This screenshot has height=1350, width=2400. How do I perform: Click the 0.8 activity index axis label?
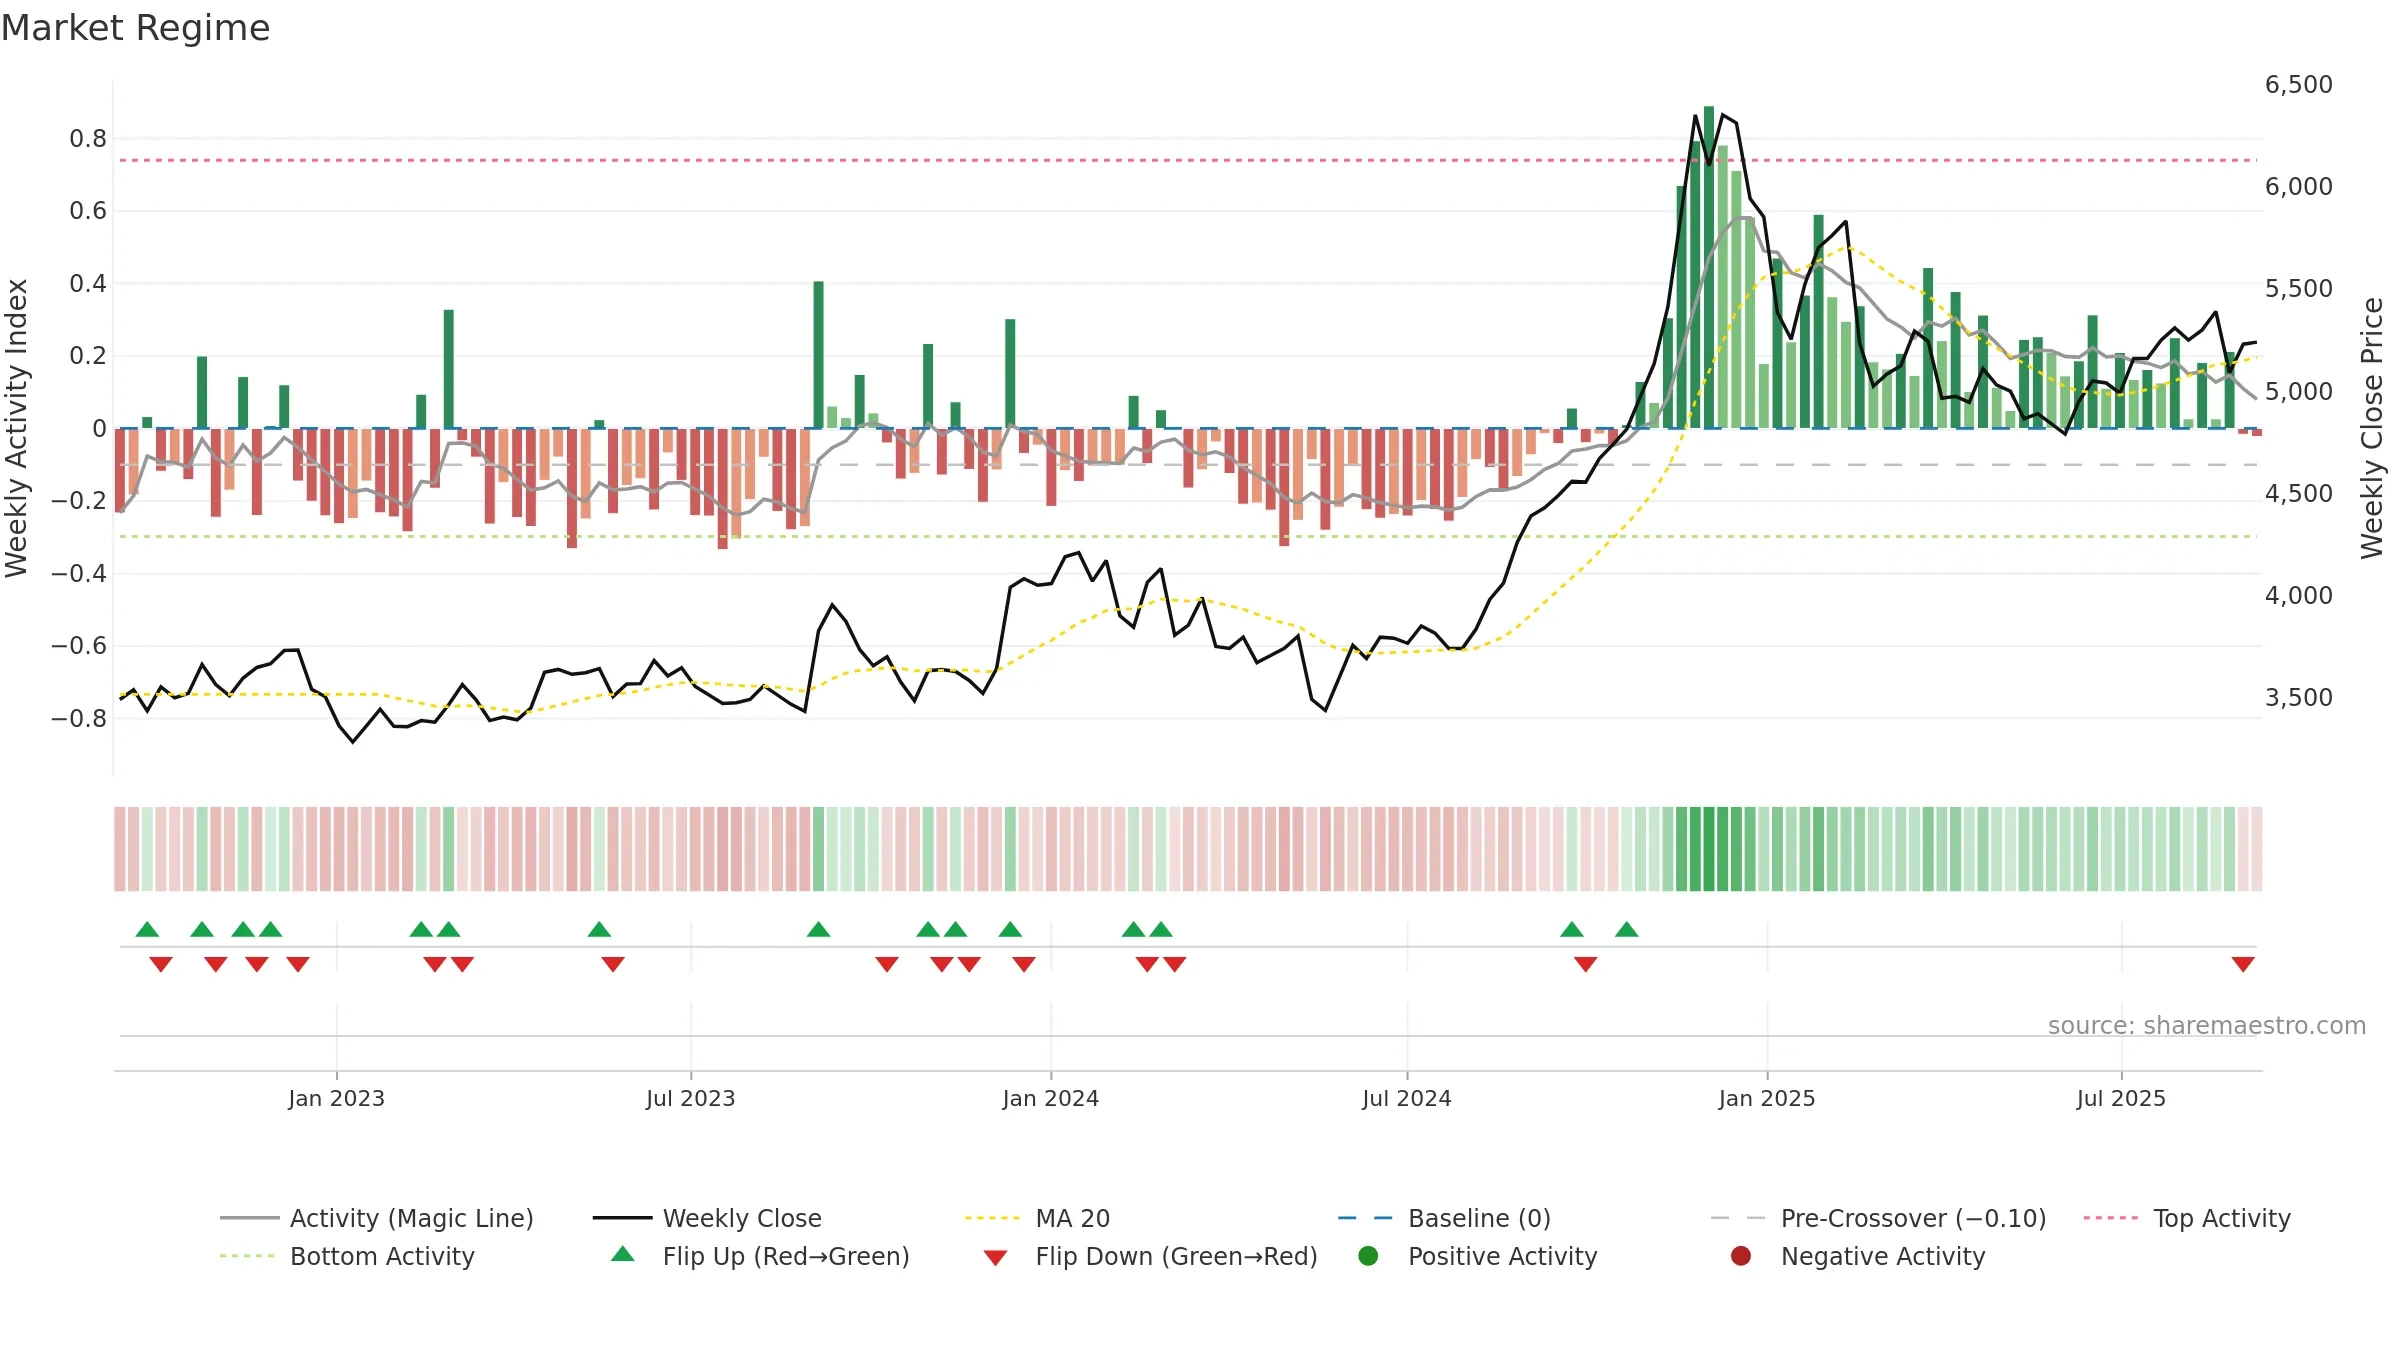click(x=88, y=138)
